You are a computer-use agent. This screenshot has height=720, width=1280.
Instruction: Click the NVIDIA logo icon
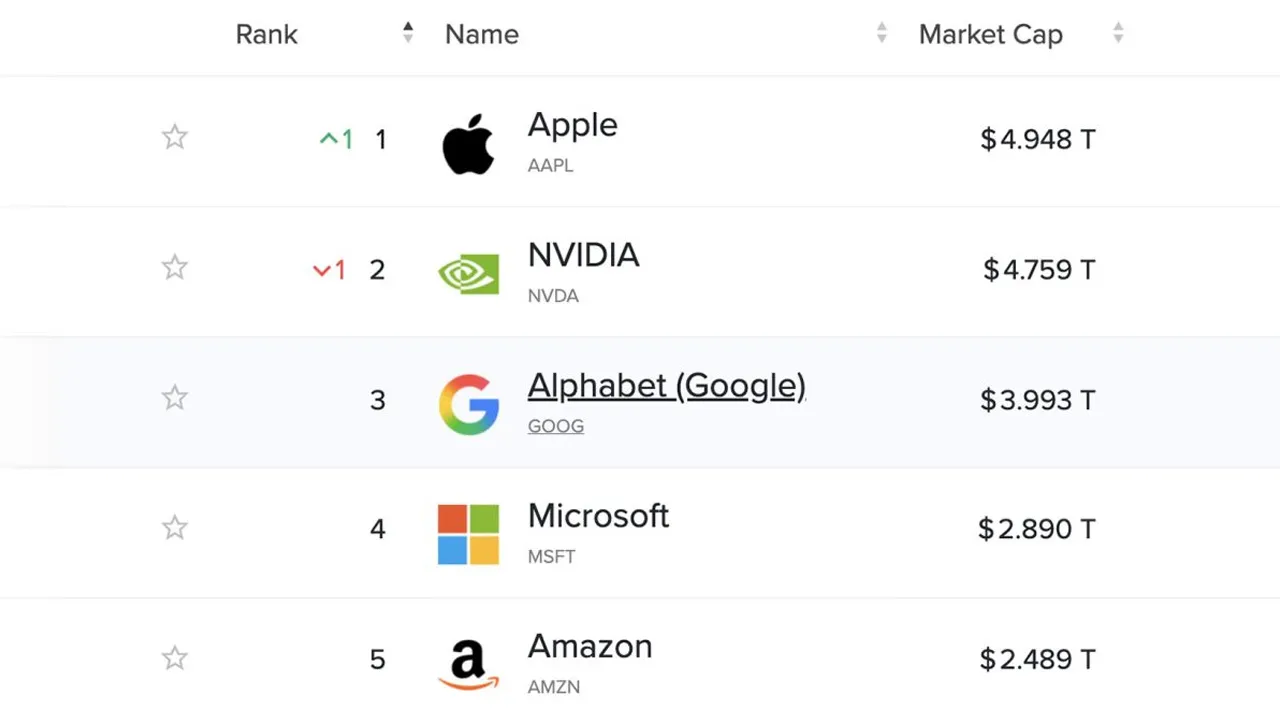tap(468, 274)
